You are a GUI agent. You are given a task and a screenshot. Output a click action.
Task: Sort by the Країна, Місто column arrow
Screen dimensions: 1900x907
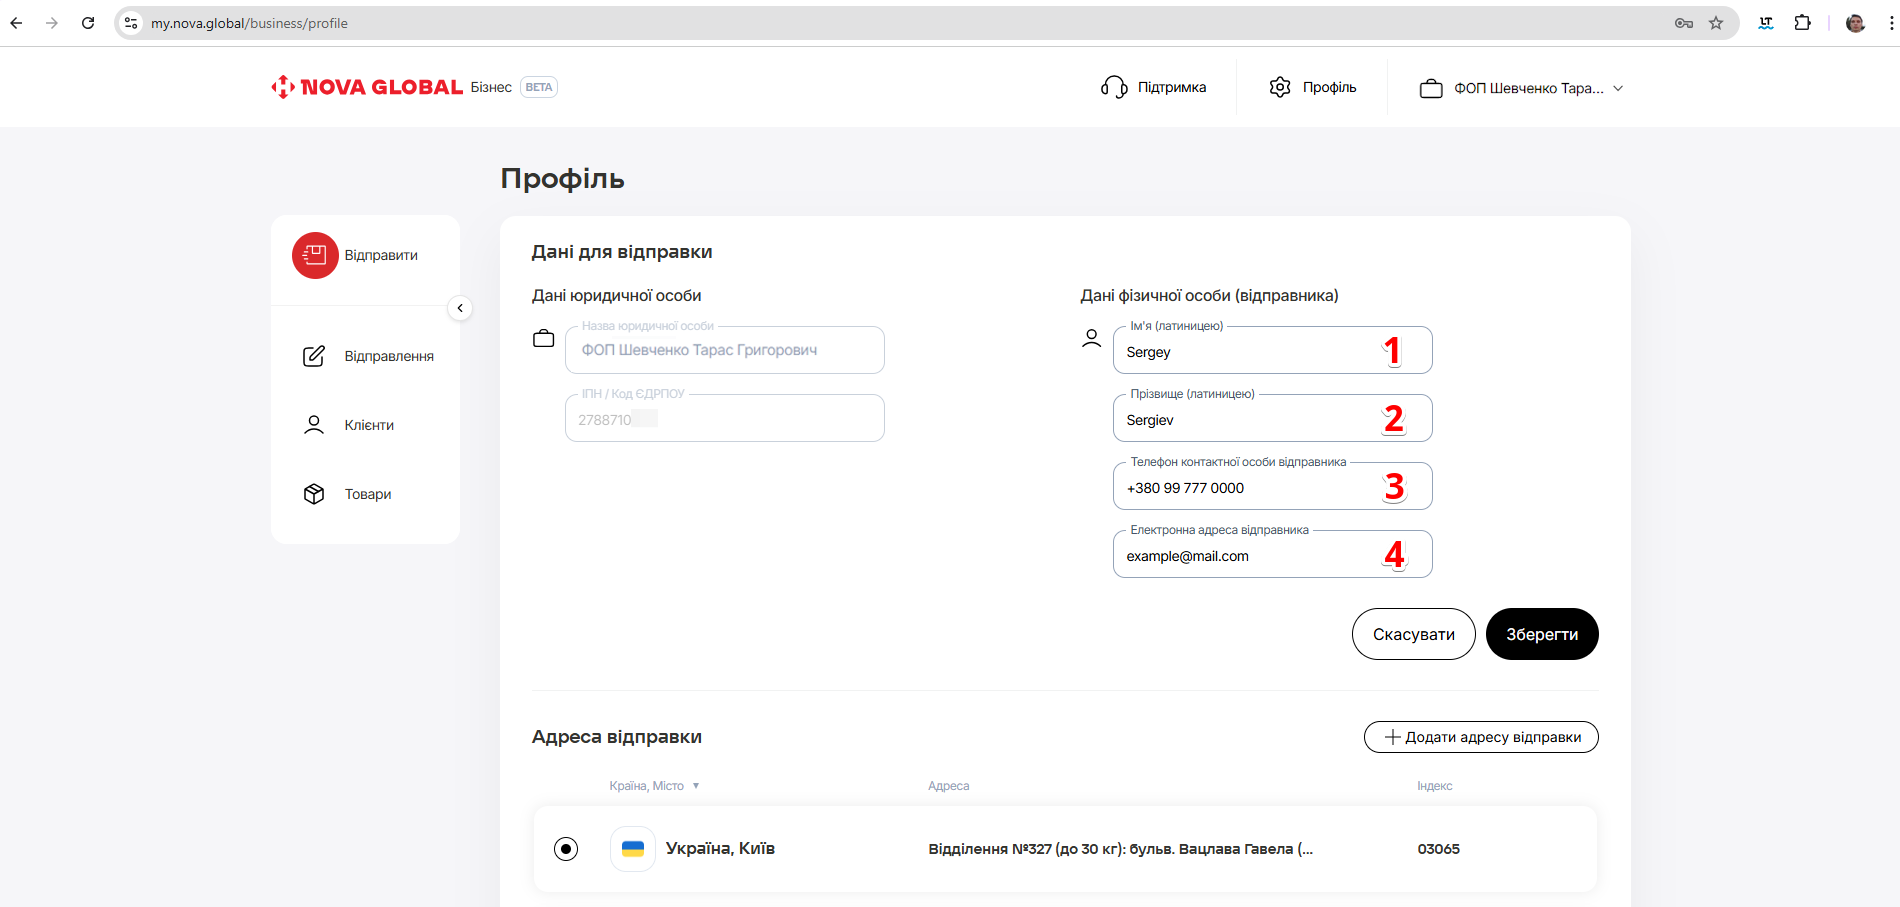pyautogui.click(x=696, y=786)
